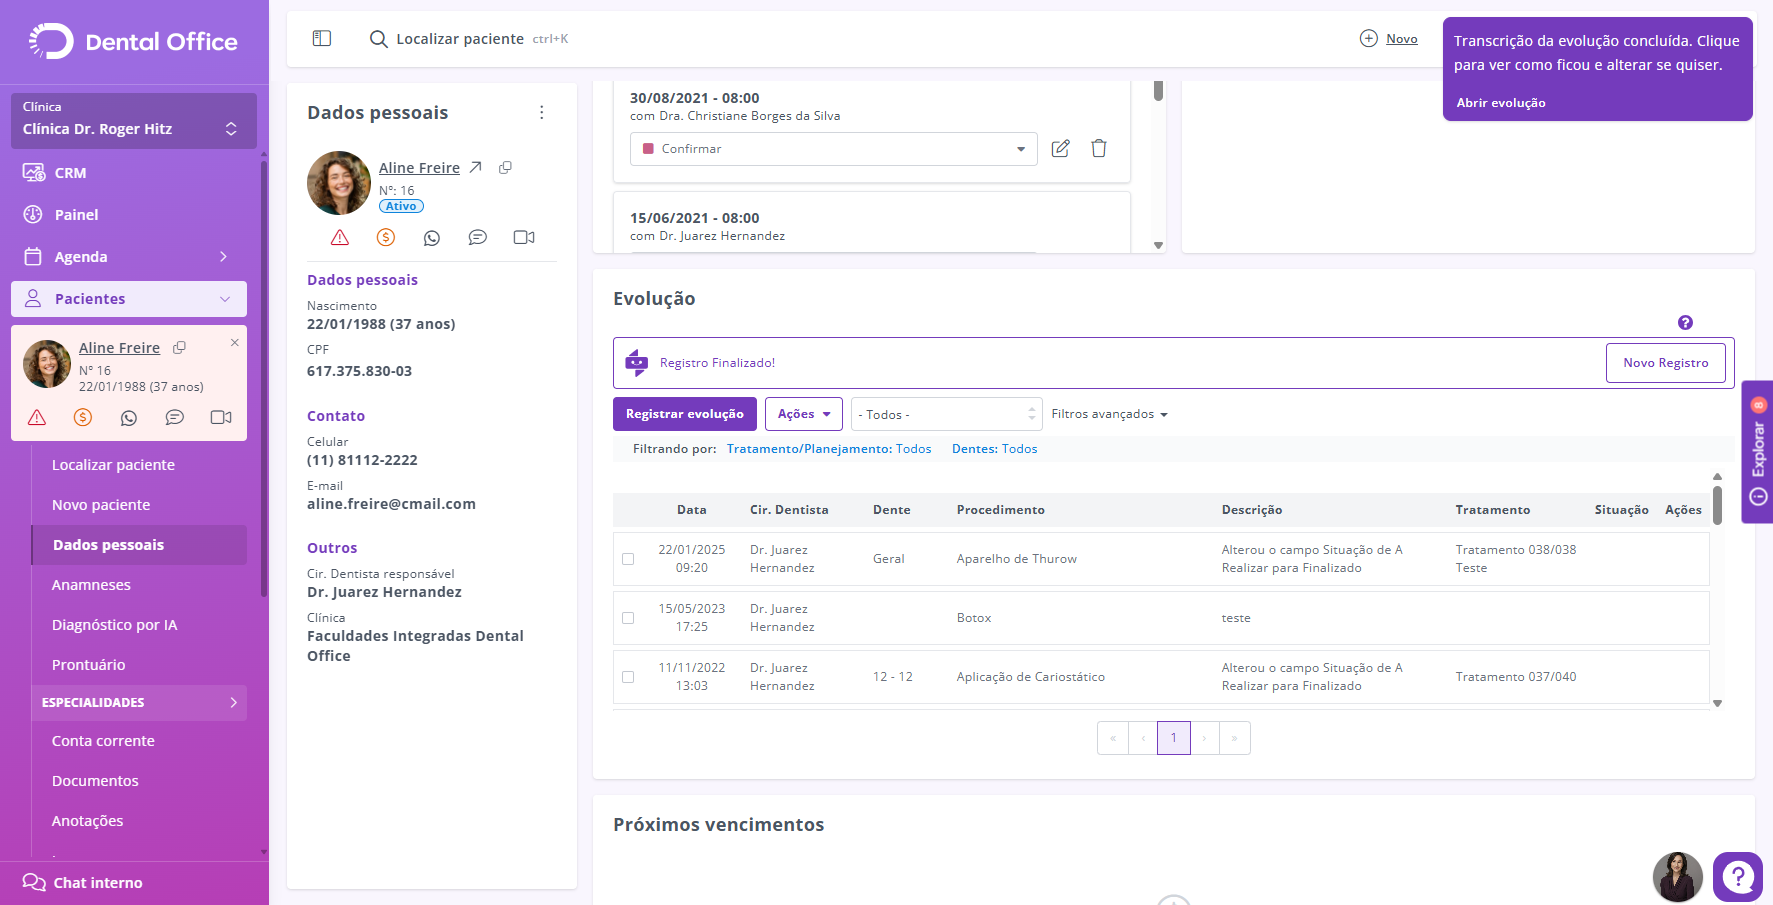This screenshot has width=1773, height=905.
Task: Click the appointments list scrollbar down arrow
Action: 1158,245
